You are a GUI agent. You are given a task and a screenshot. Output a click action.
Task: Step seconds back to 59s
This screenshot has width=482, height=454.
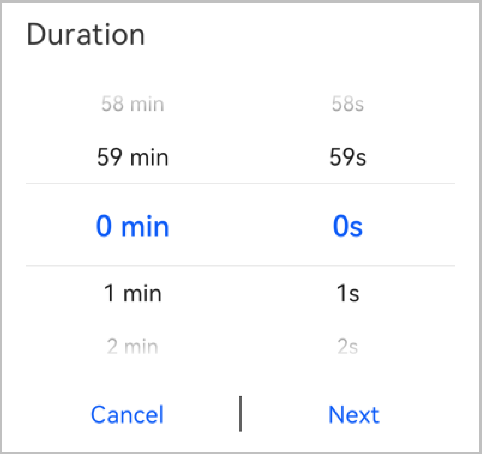348,157
